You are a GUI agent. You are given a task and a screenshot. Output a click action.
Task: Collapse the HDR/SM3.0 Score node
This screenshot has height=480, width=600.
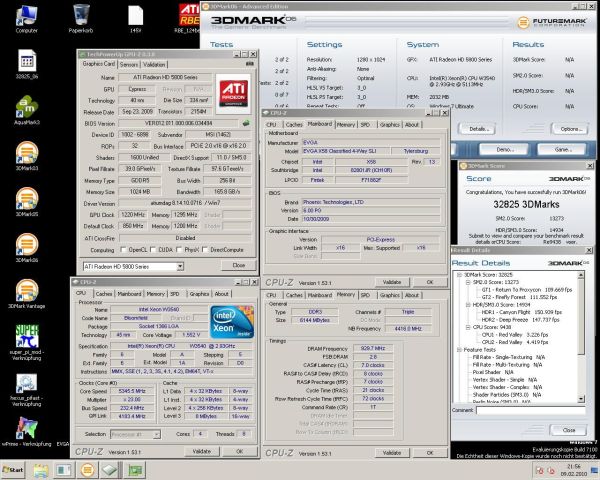point(468,305)
